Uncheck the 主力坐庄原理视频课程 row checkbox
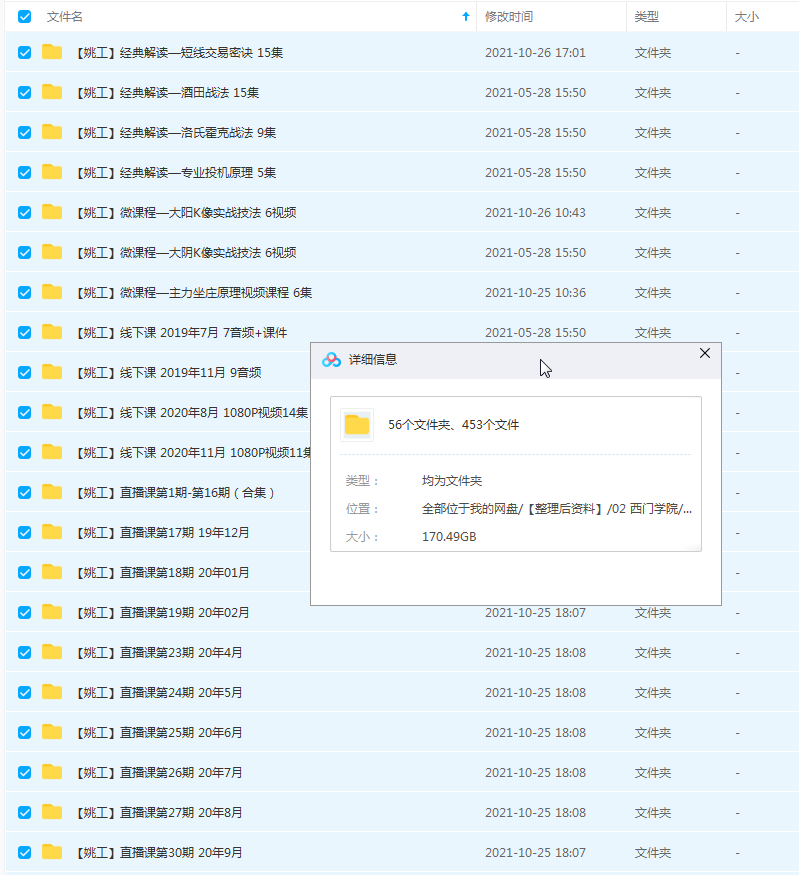This screenshot has width=799, height=875. tap(25, 292)
